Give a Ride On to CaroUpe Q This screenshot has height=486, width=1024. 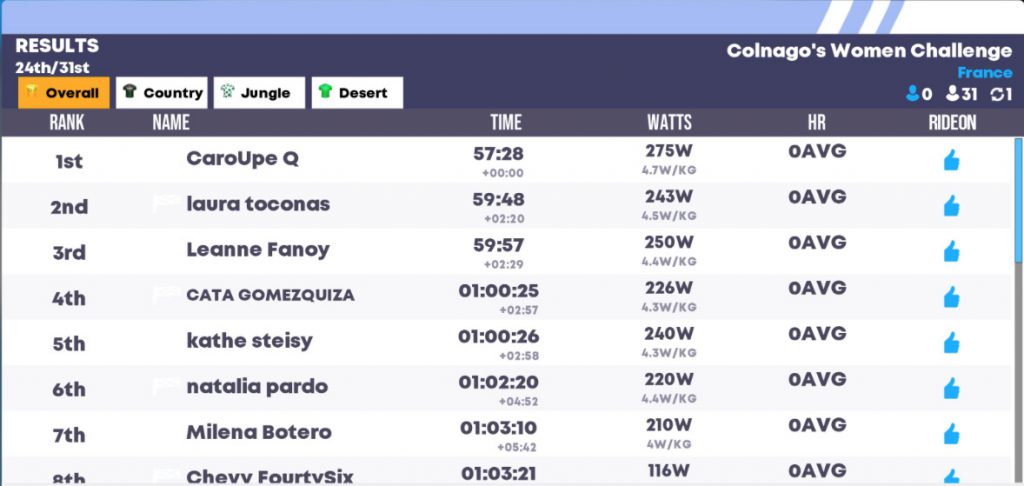[952, 160]
